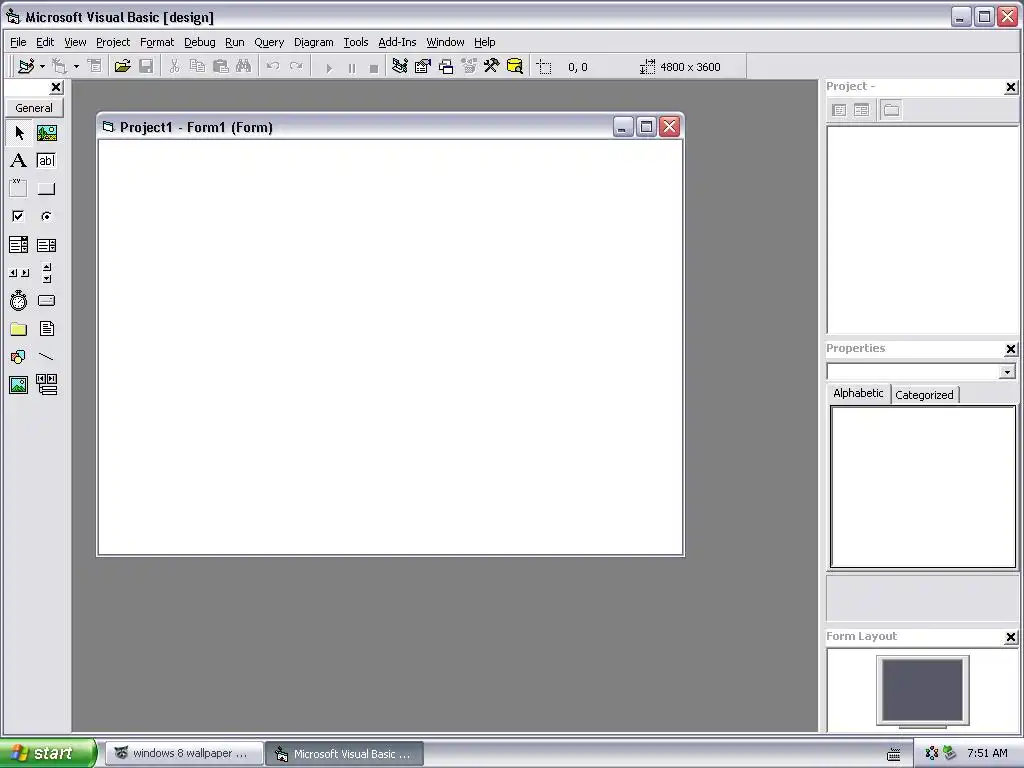Screen dimensions: 1024x768
Task: Select the DriveListBox control tool
Action: [x=46, y=300]
